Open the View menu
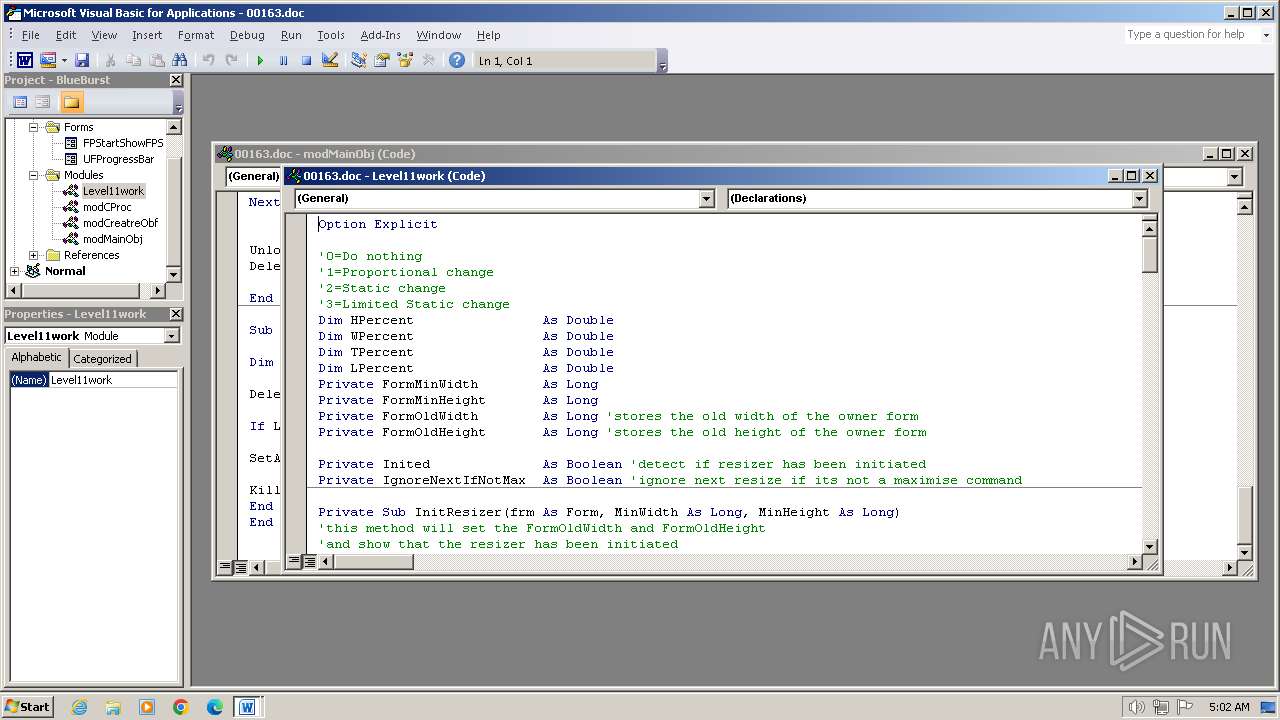Viewport: 1280px width, 720px height. coord(104,35)
